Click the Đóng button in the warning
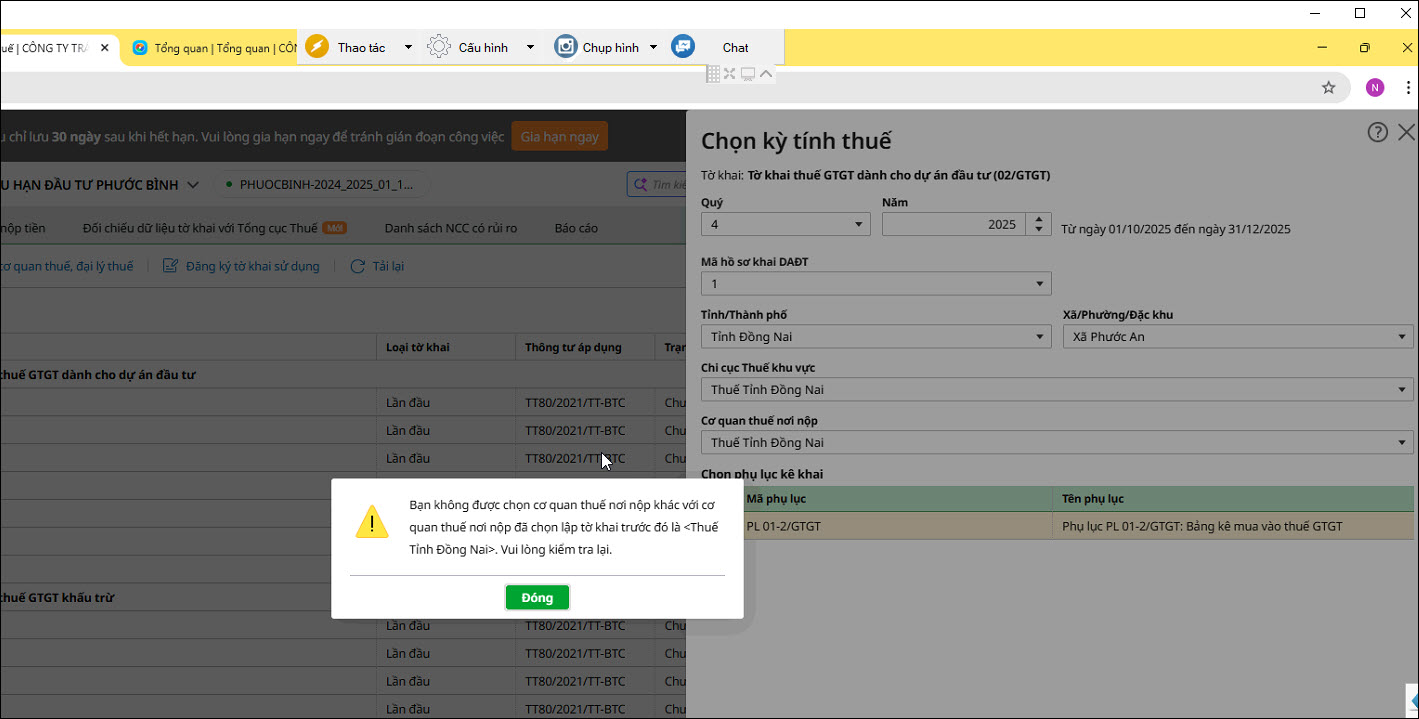Image resolution: width=1419 pixels, height=719 pixels. (537, 598)
